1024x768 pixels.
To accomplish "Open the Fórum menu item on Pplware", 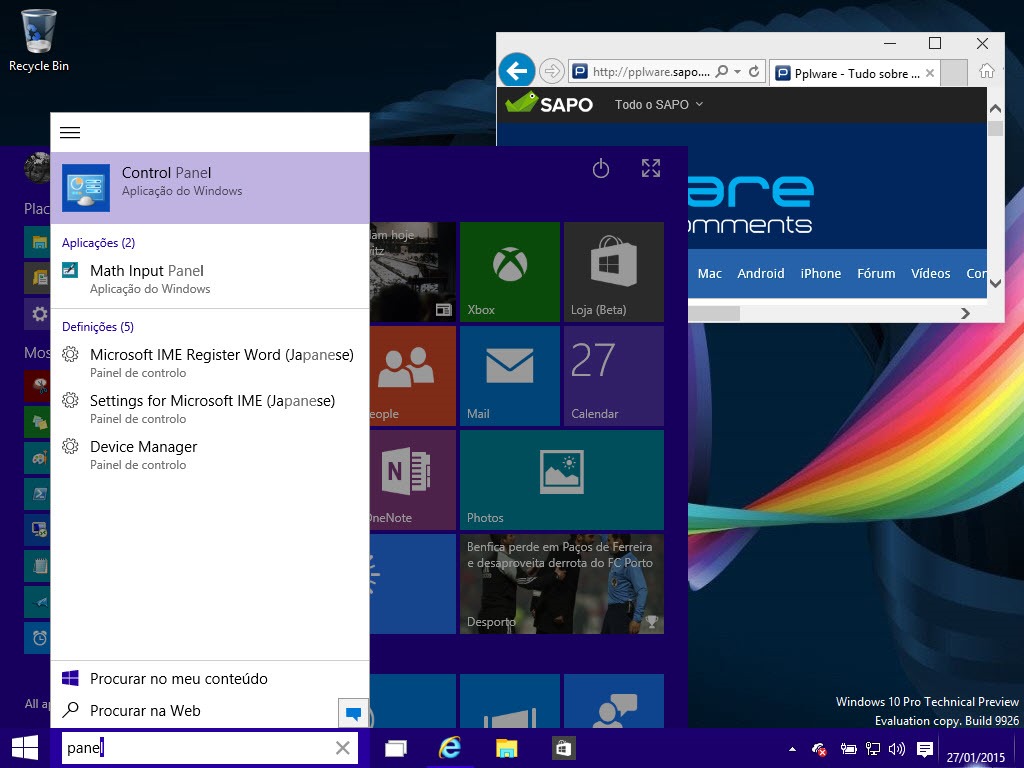I will point(876,274).
